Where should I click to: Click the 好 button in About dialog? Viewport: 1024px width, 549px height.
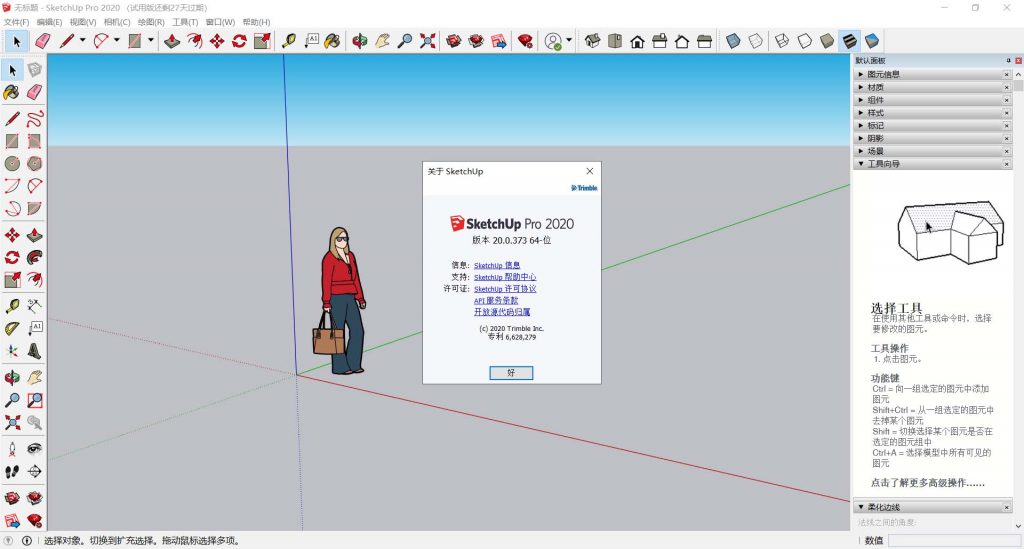click(x=511, y=372)
